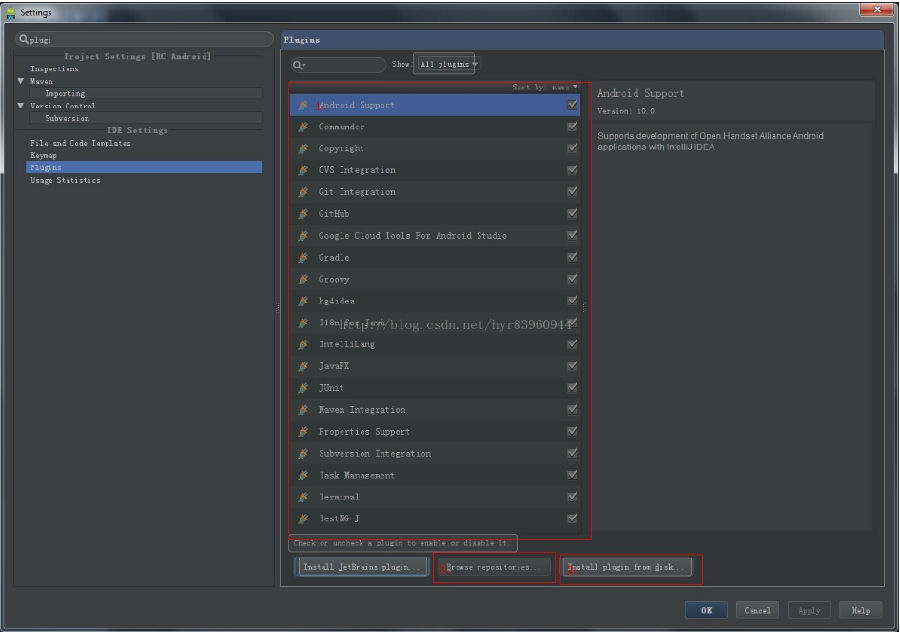Click the Groovy plugin icon

click(x=303, y=280)
